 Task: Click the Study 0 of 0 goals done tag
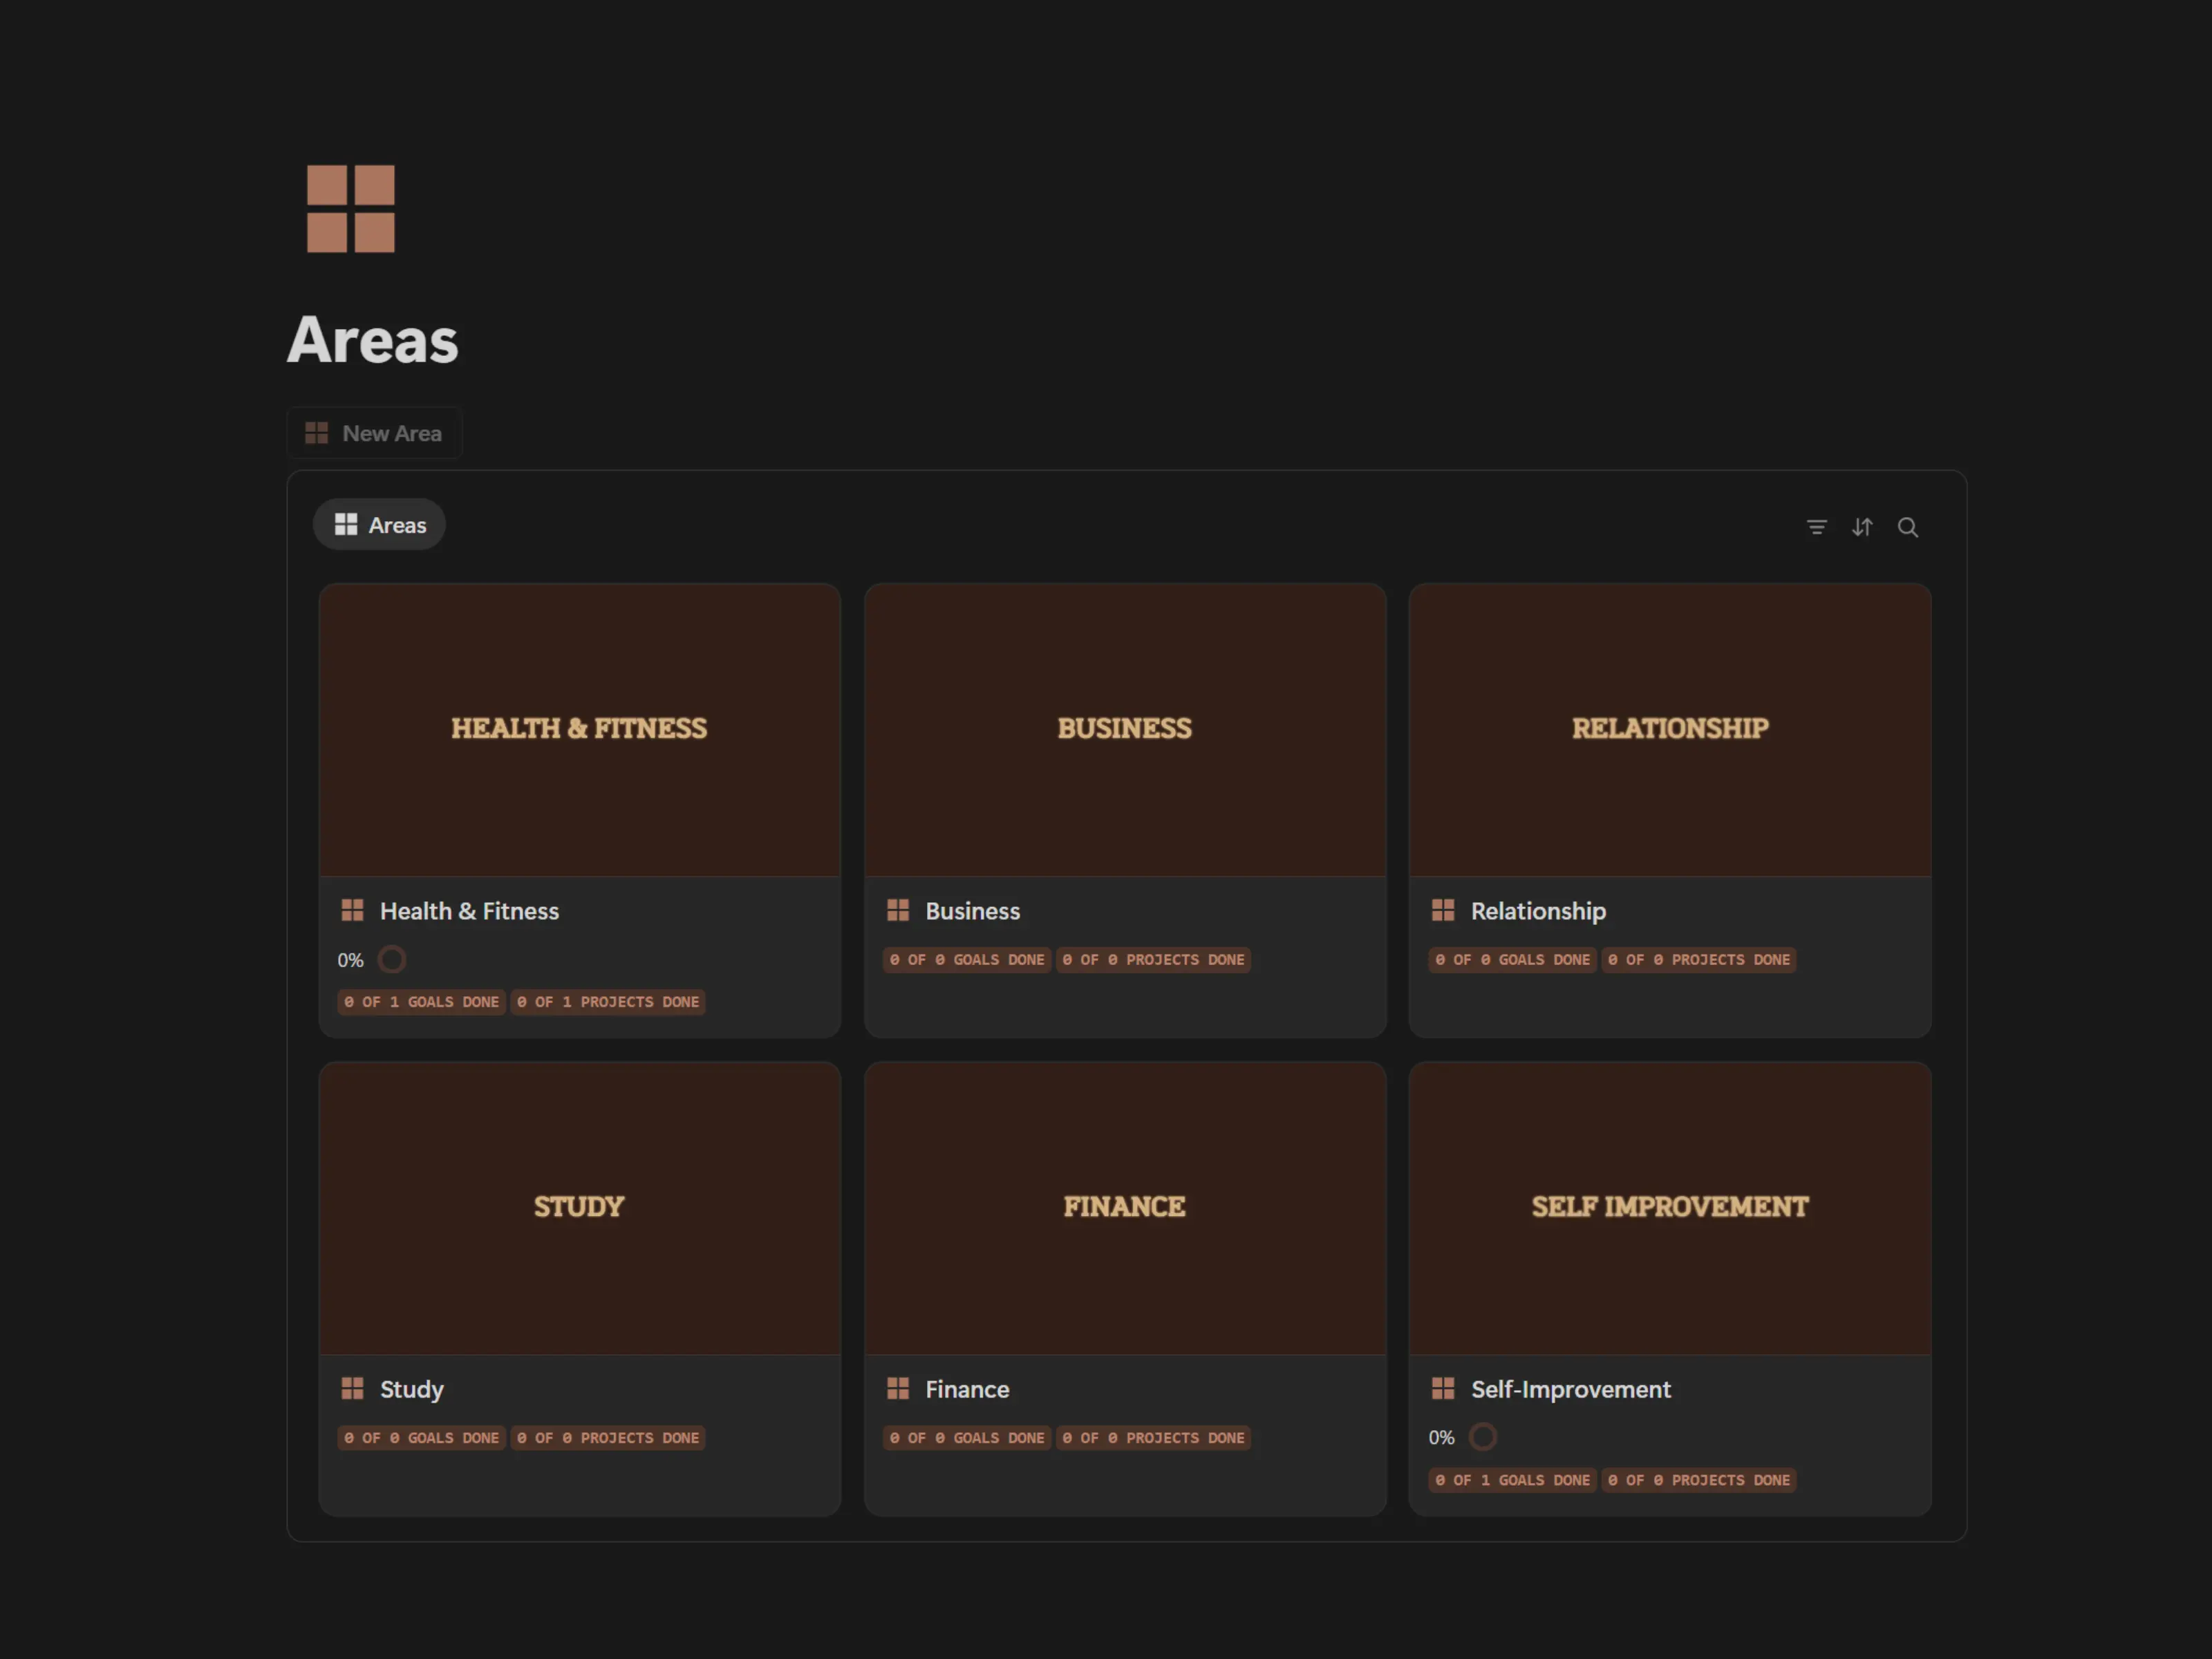pyautogui.click(x=421, y=1438)
